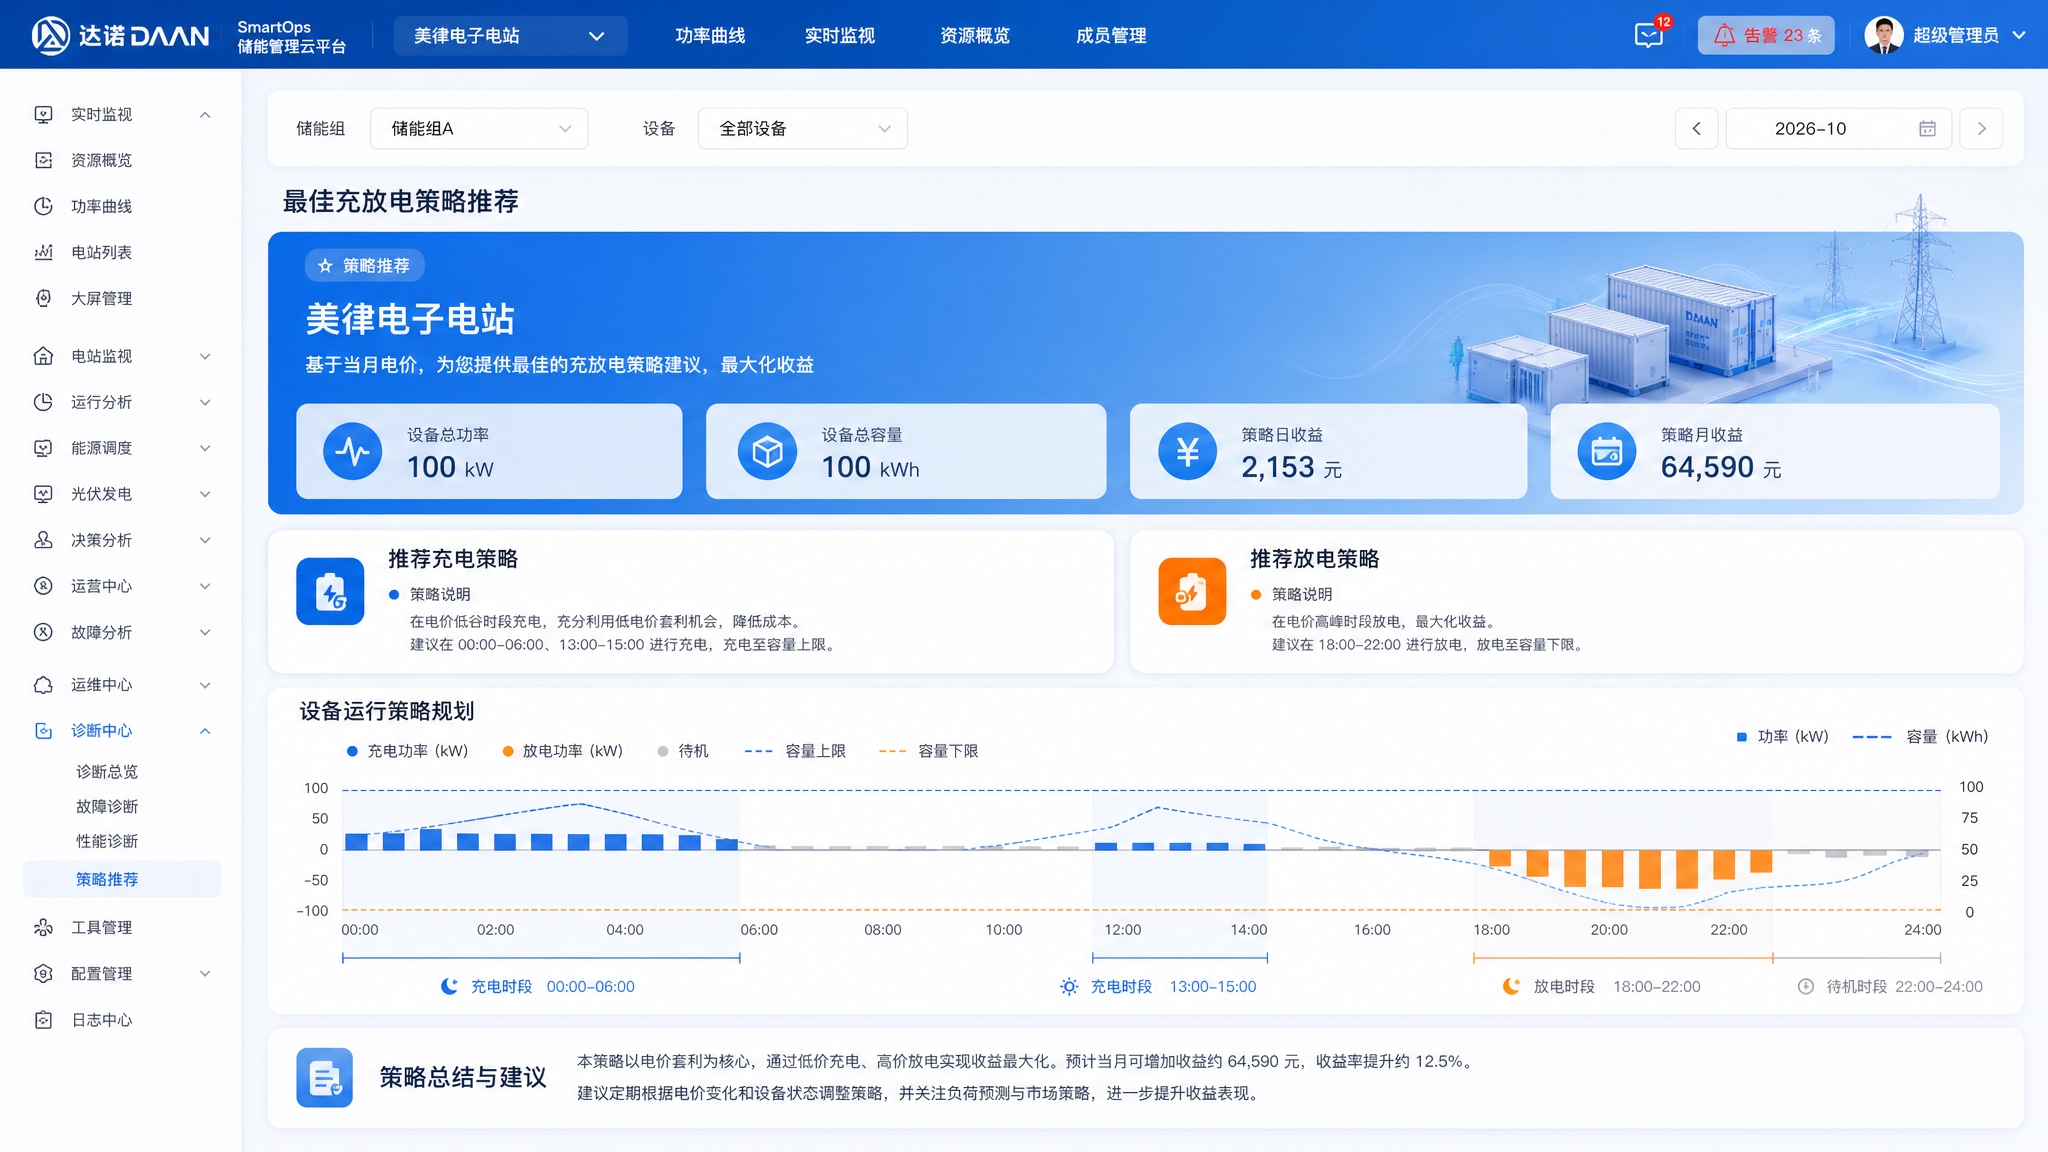Click the 日志中心 sidebar icon

[x=43, y=1019]
